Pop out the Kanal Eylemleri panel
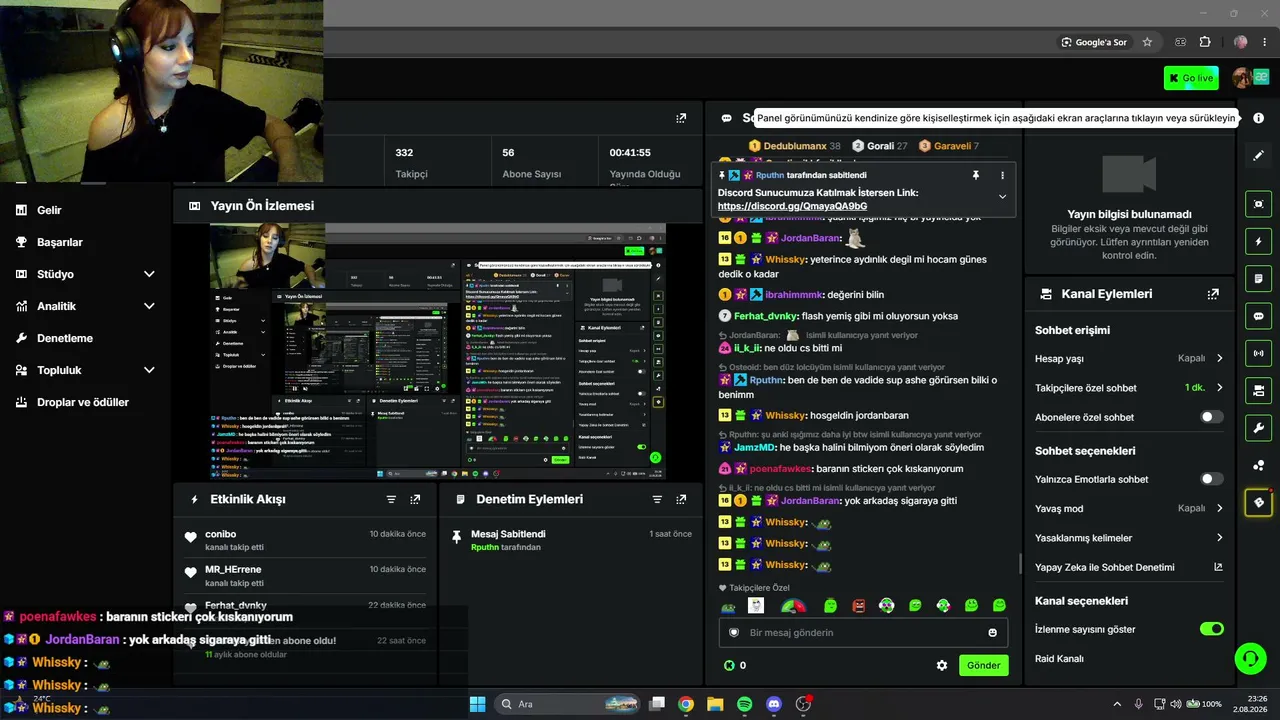The height and width of the screenshot is (720, 1280). [1213, 294]
